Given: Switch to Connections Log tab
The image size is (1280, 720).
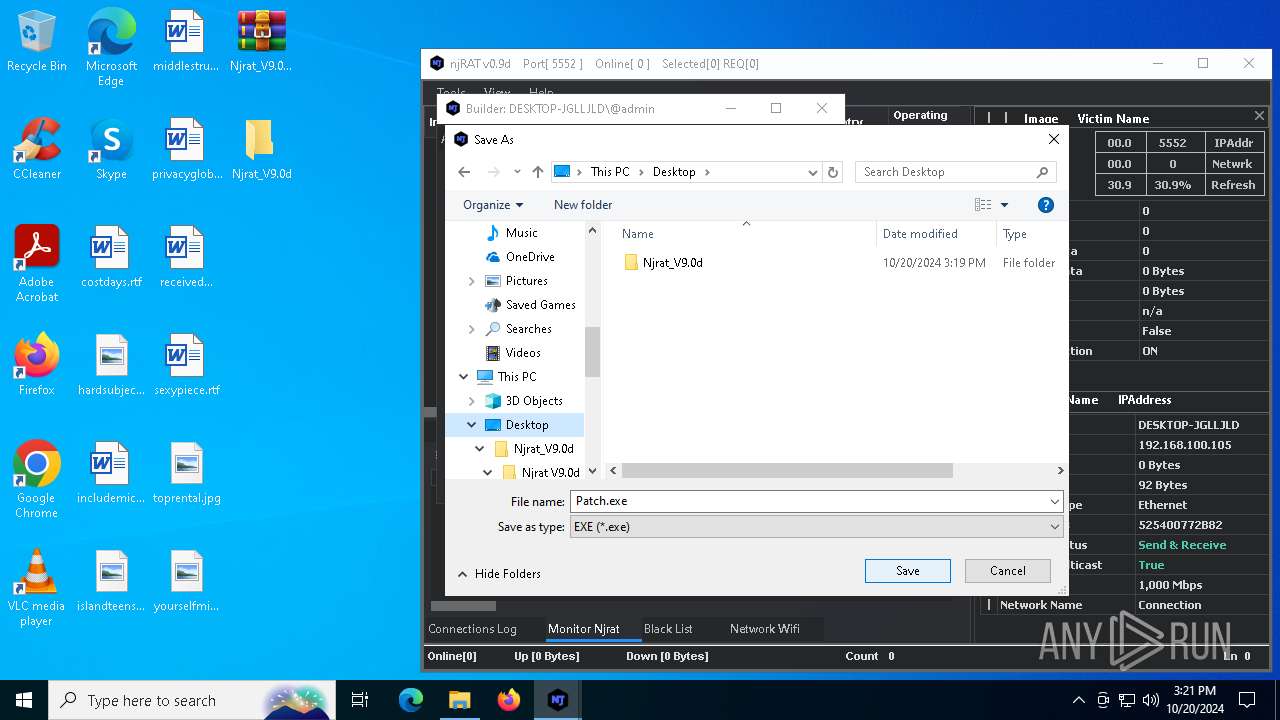Looking at the screenshot, I should point(472,629).
